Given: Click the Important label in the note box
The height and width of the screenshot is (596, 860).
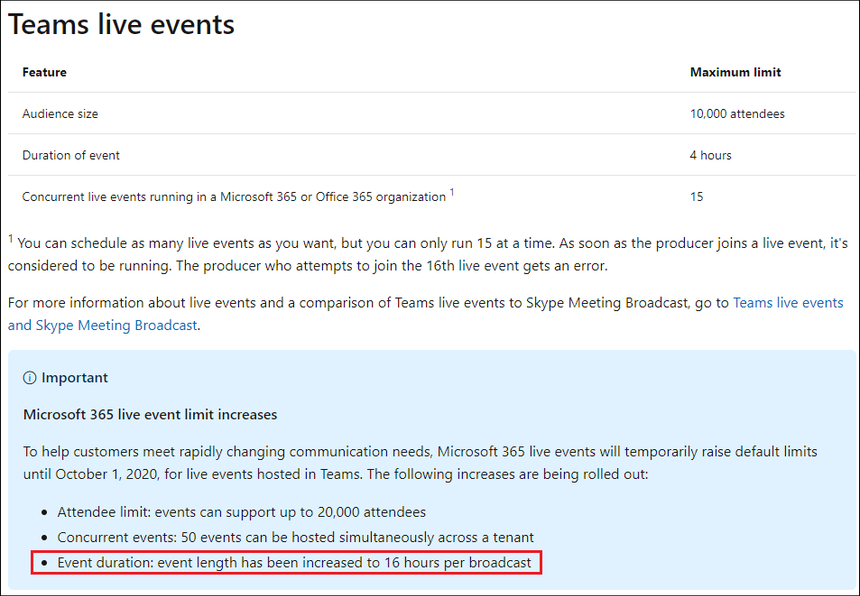Looking at the screenshot, I should click(75, 378).
